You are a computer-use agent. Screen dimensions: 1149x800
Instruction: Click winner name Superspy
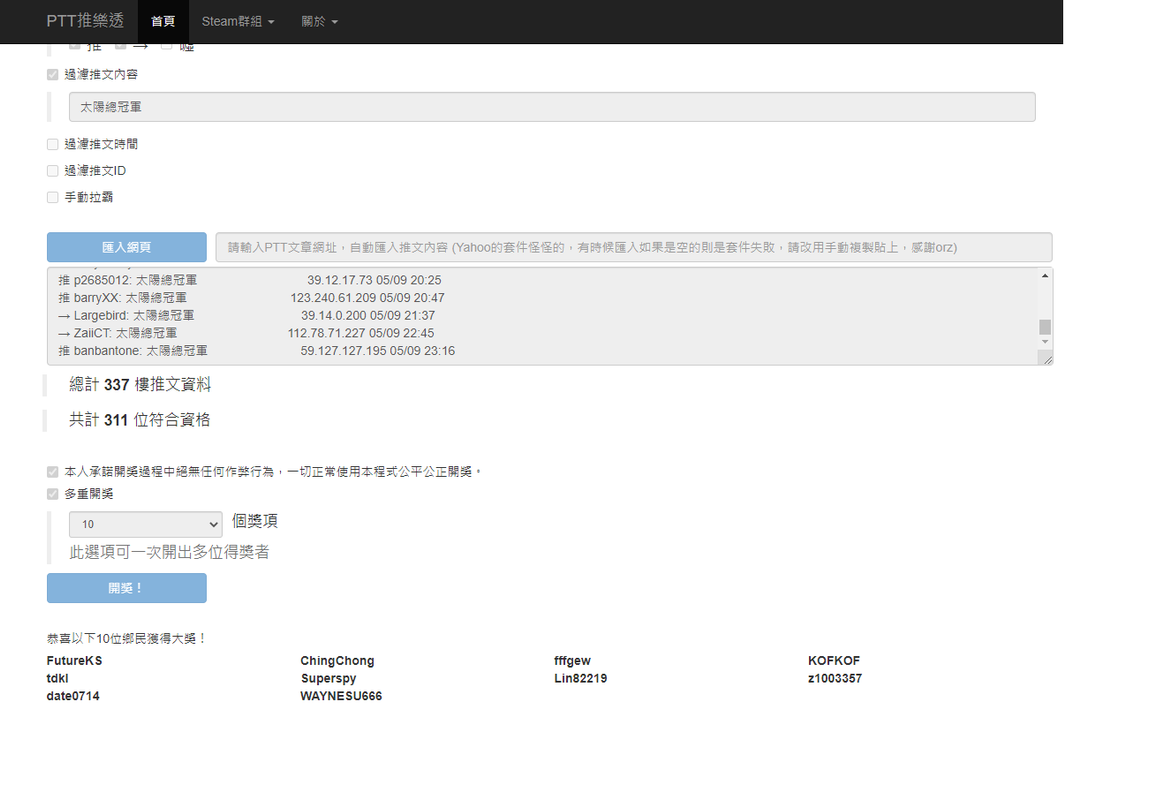(x=328, y=678)
